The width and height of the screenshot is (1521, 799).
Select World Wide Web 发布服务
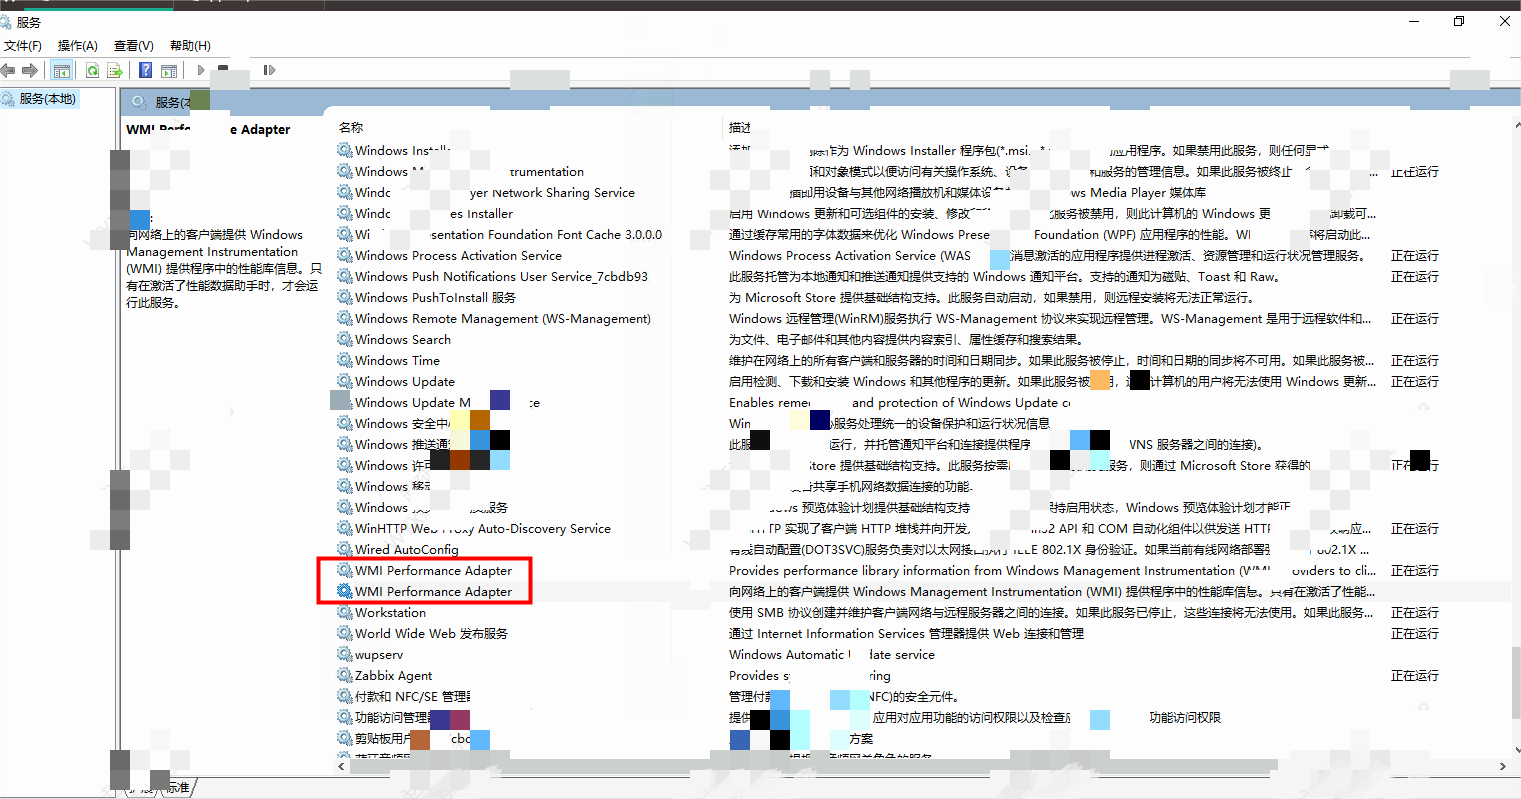[431, 634]
